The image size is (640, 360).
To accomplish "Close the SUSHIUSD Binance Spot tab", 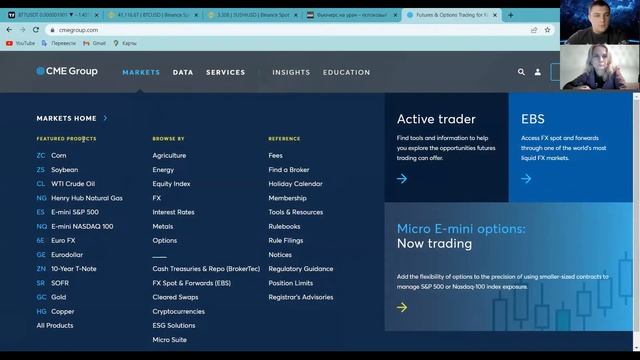I will coord(296,15).
